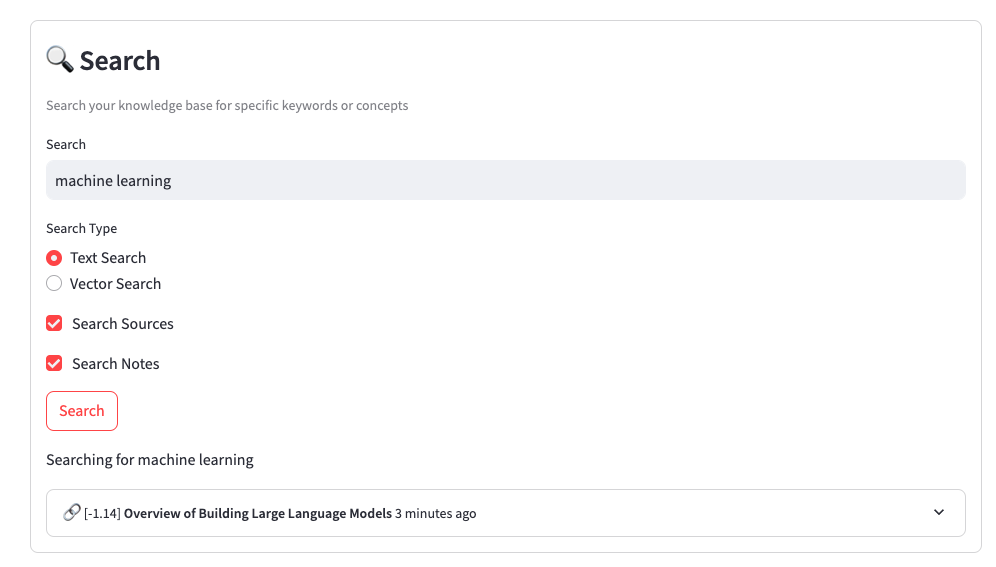Focus the search field containing machine learning

click(505, 181)
